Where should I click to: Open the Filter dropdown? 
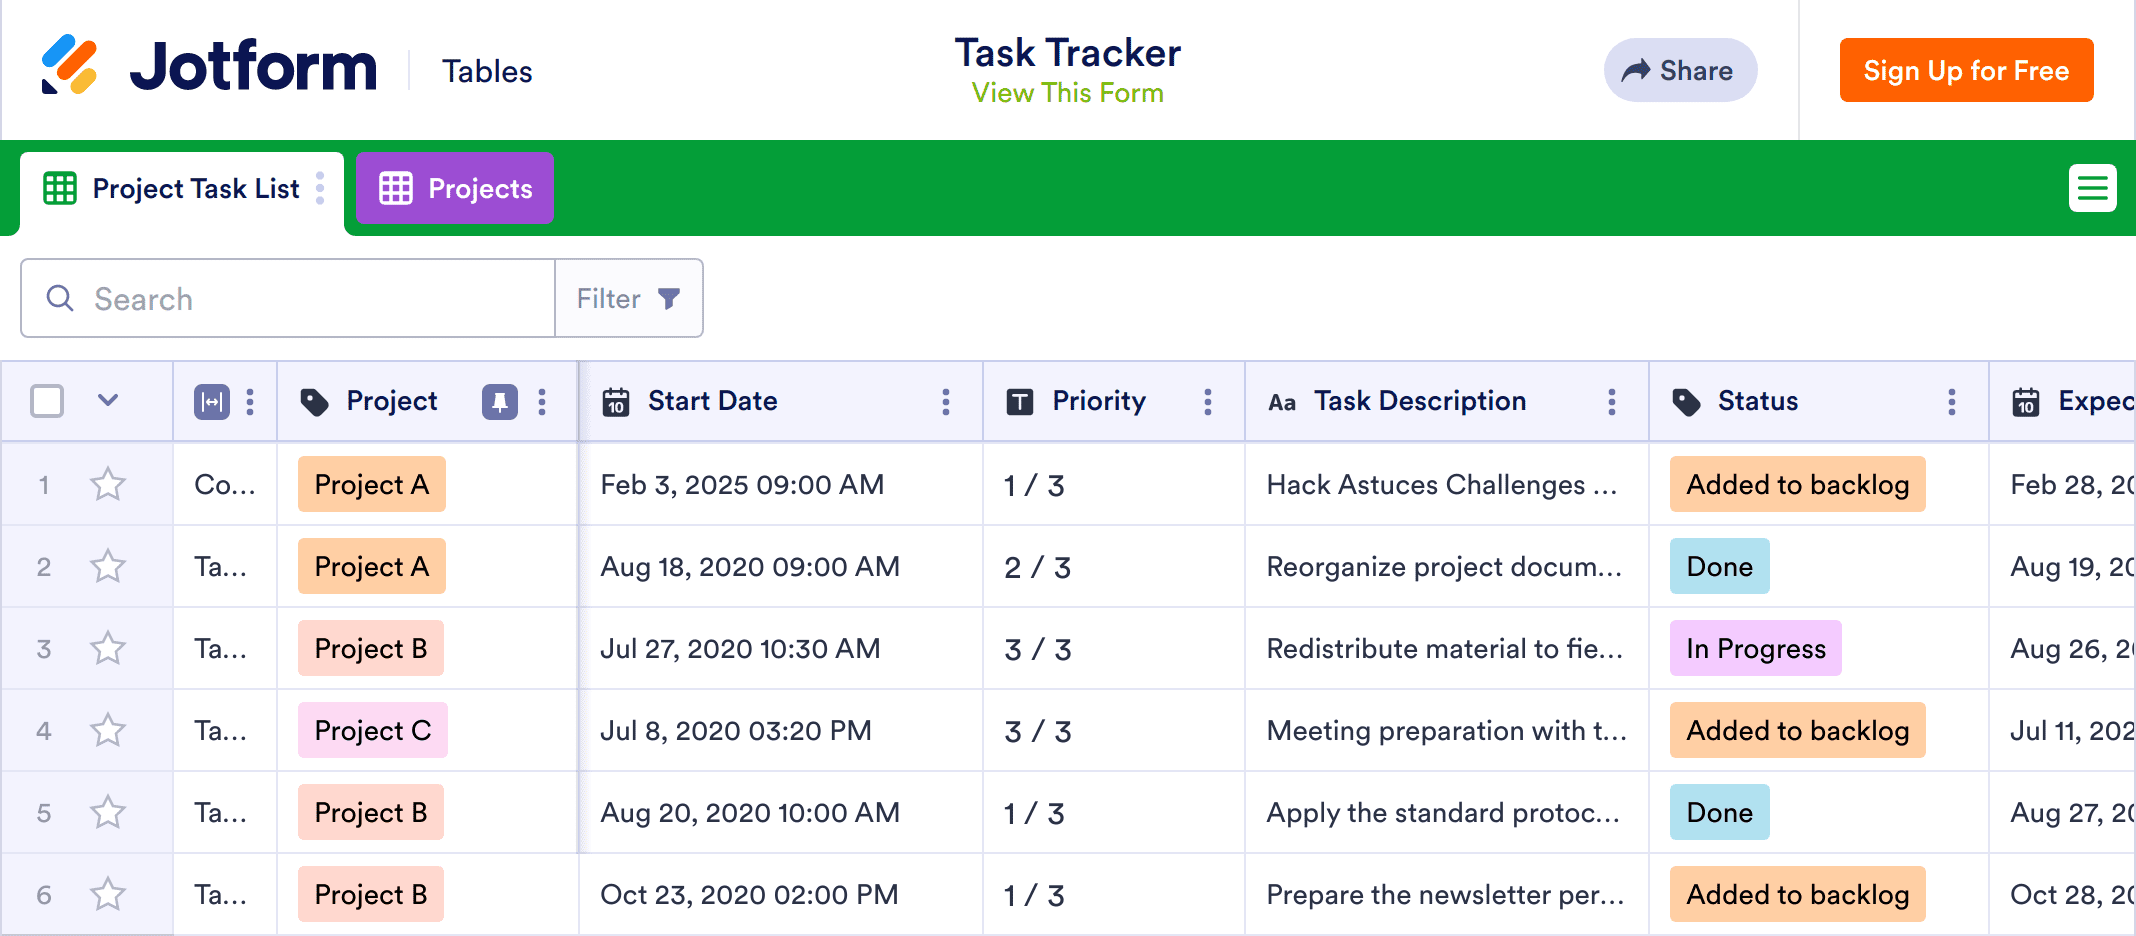[628, 299]
